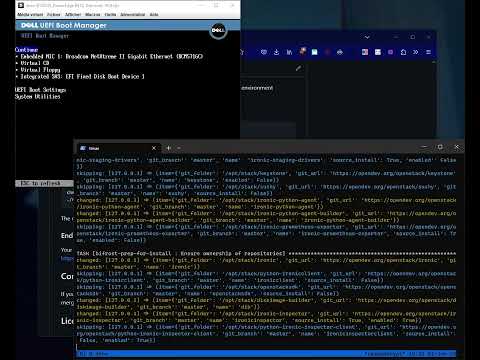Click the red extension icon in browser toolbar
This screenshot has height=360, width=480.
(327, 52)
